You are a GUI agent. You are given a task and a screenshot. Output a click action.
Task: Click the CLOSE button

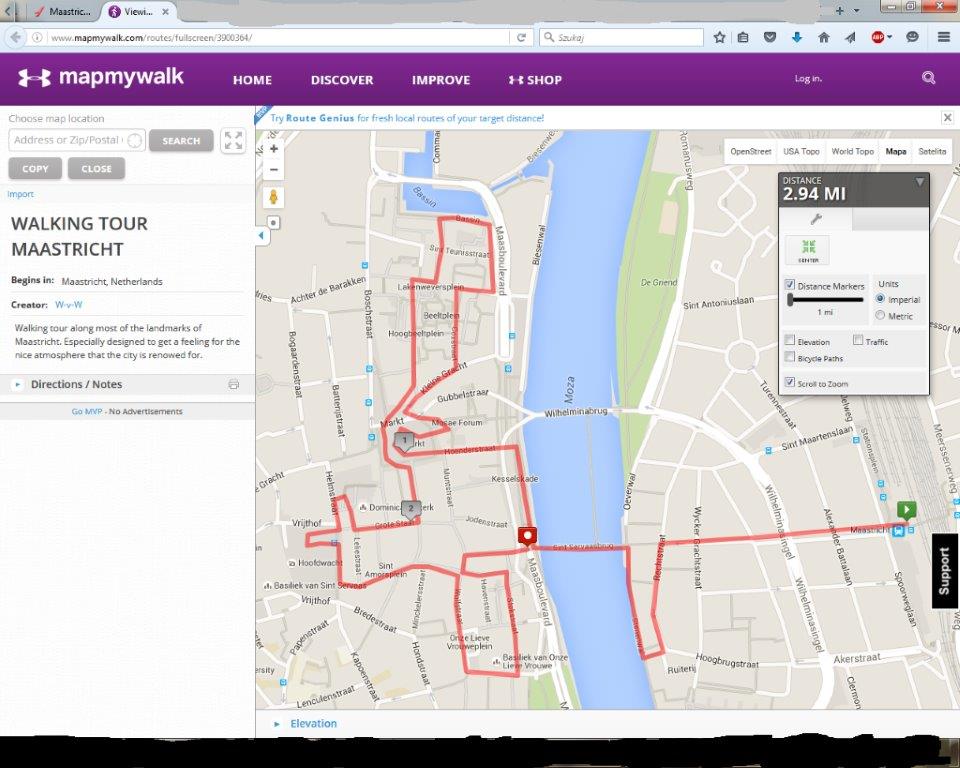click(96, 168)
